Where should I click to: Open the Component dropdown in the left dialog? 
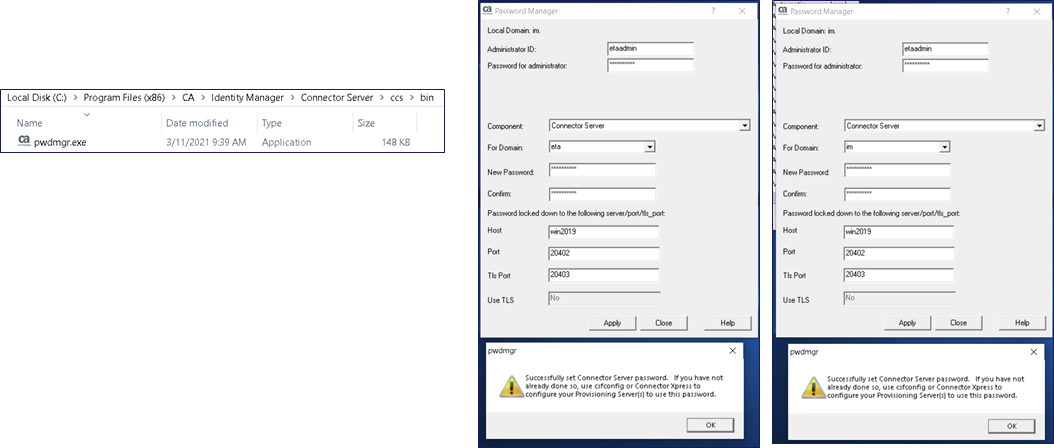click(744, 126)
